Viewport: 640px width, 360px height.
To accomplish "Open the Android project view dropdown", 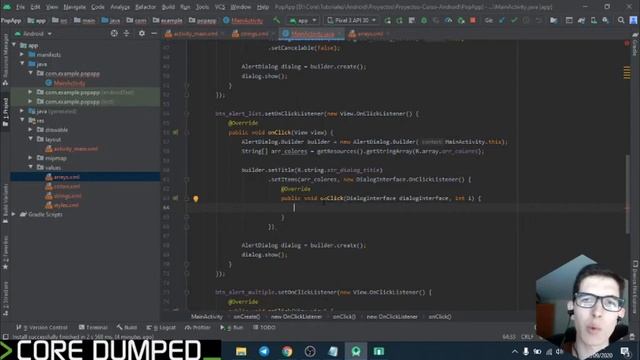I will (33, 33).
